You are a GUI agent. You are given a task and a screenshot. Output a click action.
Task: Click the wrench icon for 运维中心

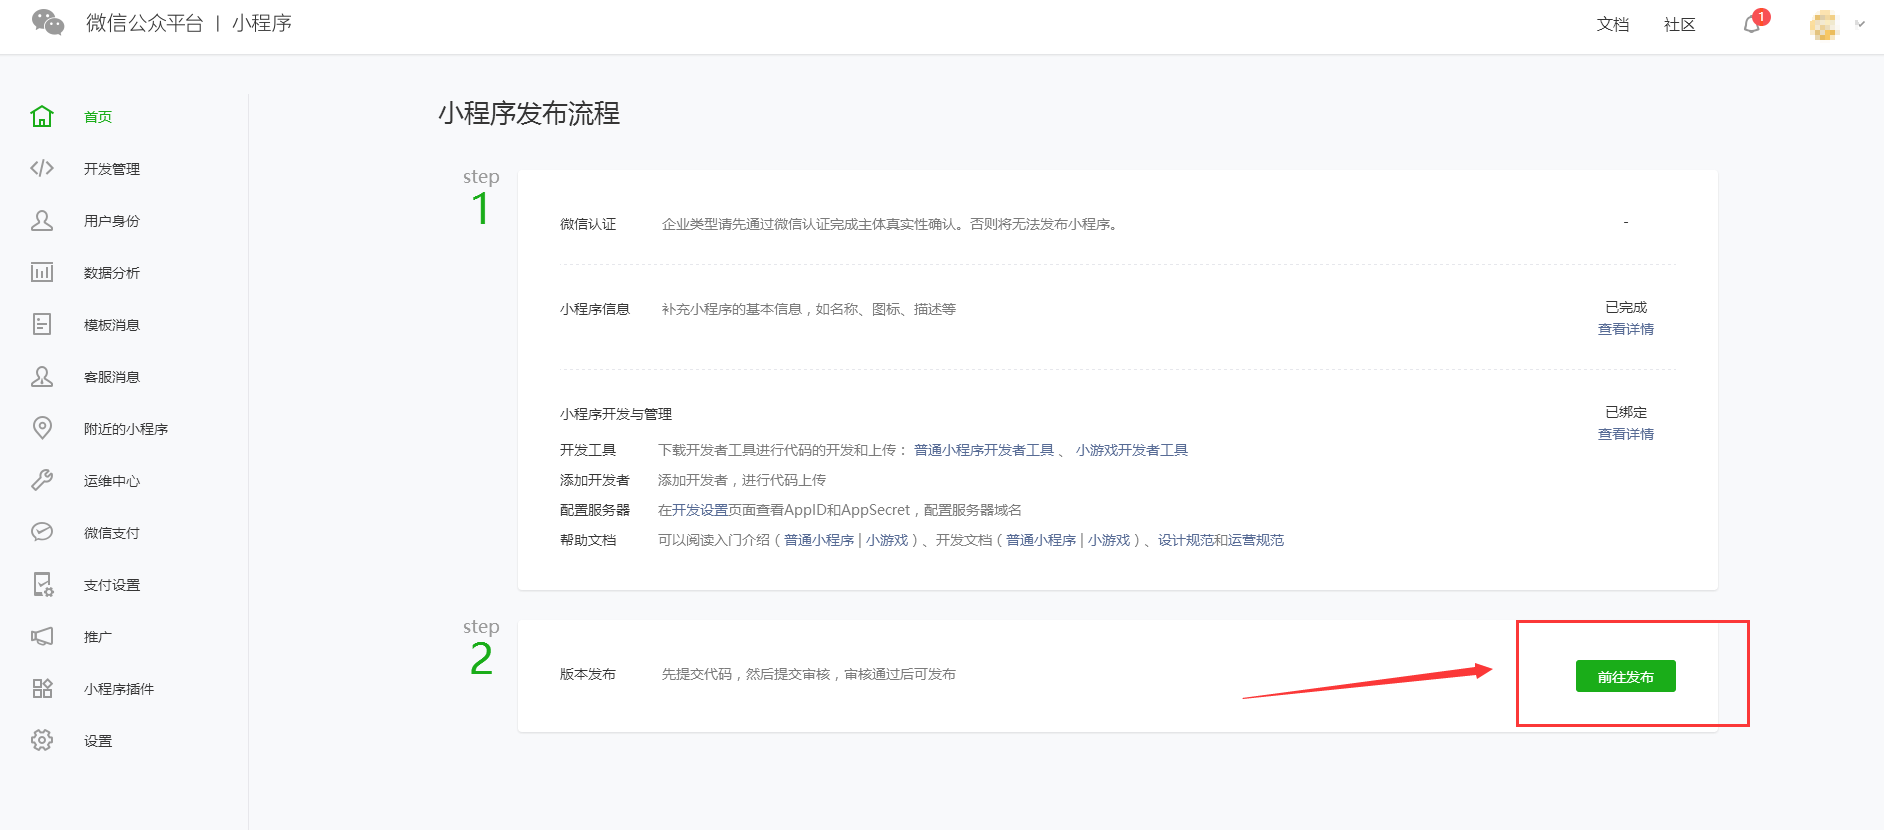(42, 480)
